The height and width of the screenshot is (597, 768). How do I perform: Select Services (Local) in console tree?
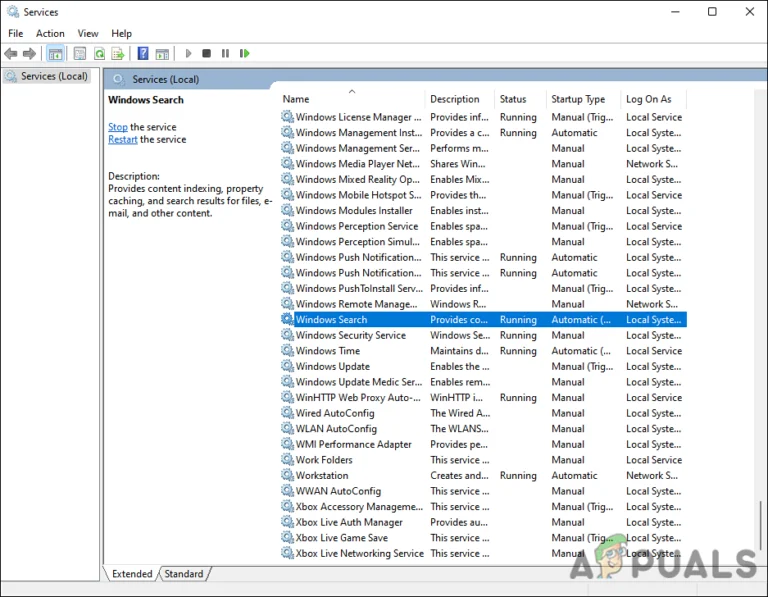pyautogui.click(x=47, y=76)
